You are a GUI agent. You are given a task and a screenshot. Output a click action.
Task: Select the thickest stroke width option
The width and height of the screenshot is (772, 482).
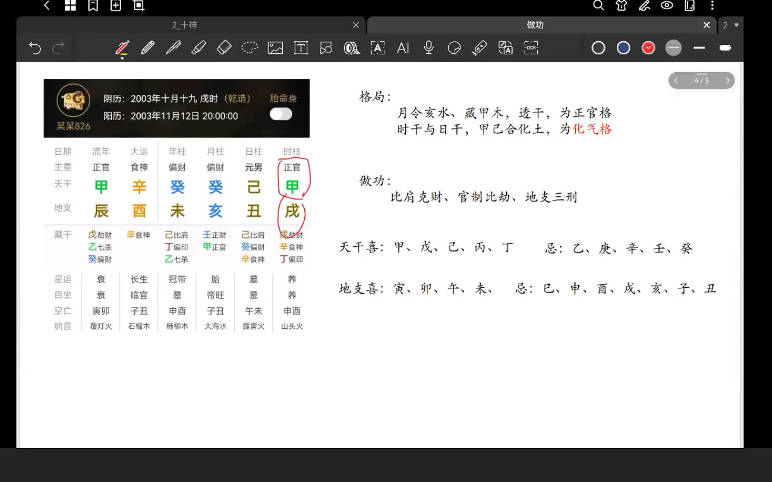(x=725, y=47)
